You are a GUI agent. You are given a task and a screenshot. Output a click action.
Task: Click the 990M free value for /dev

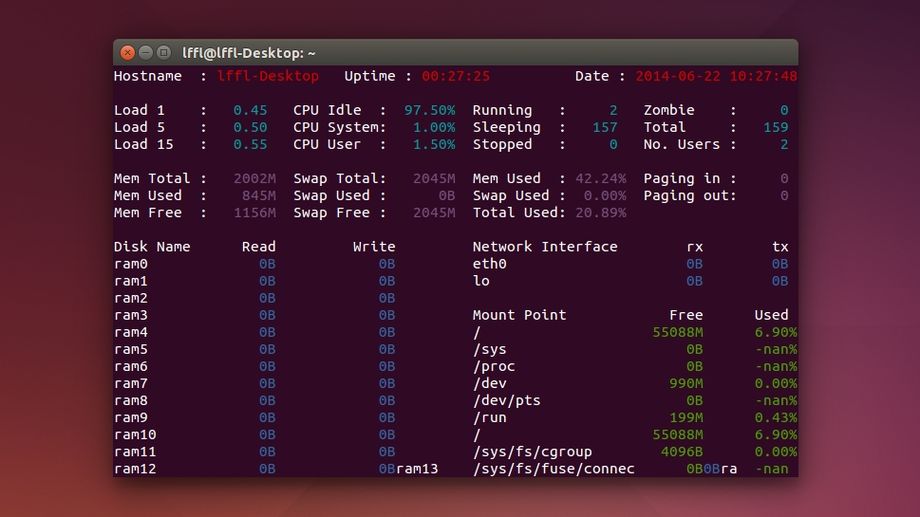(x=686, y=383)
